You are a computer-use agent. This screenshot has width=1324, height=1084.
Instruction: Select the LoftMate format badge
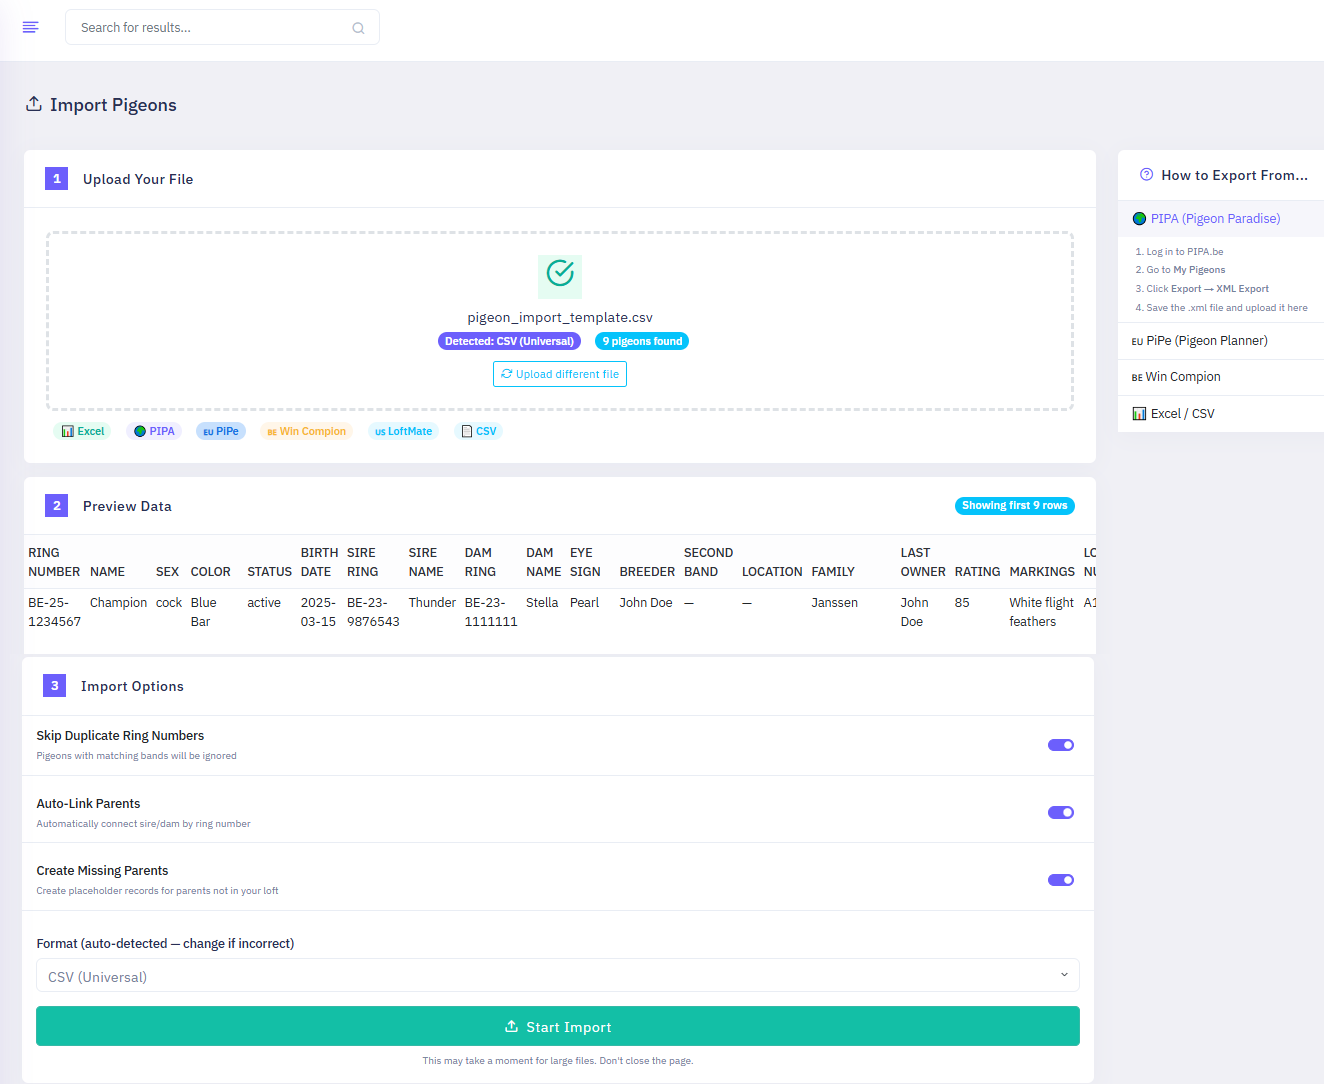coord(403,430)
